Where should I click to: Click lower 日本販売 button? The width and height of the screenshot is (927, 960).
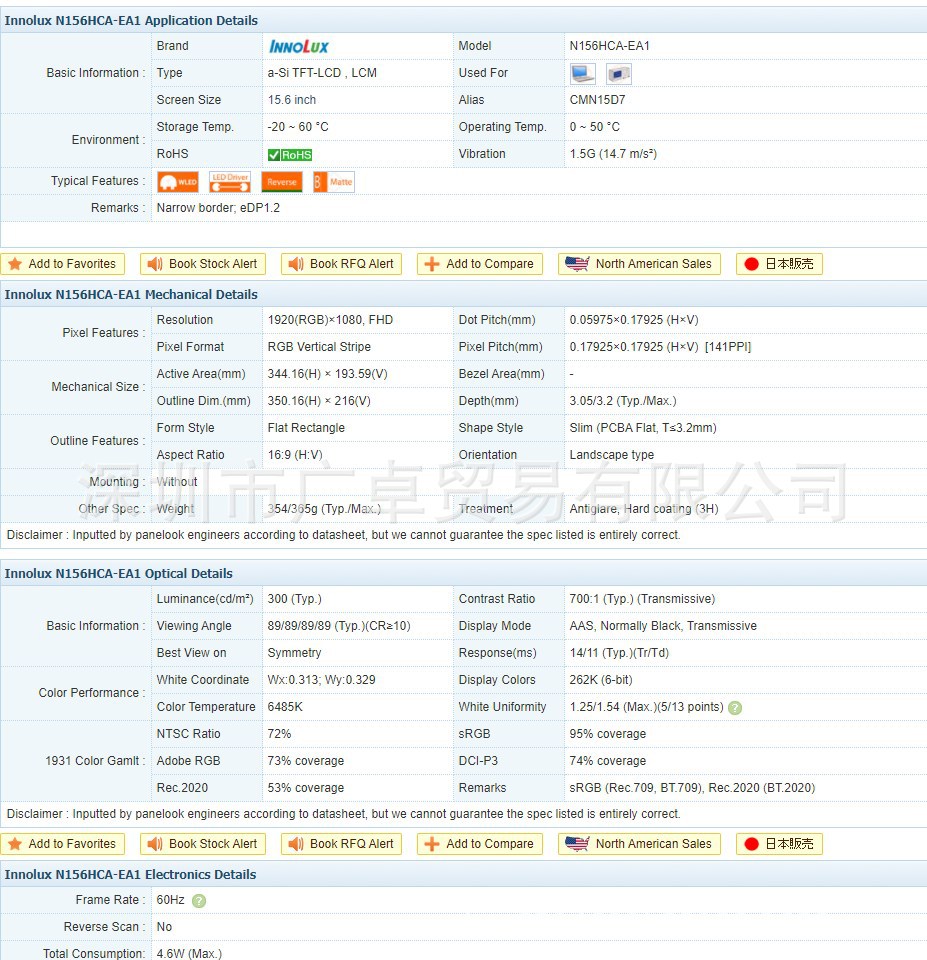[779, 844]
